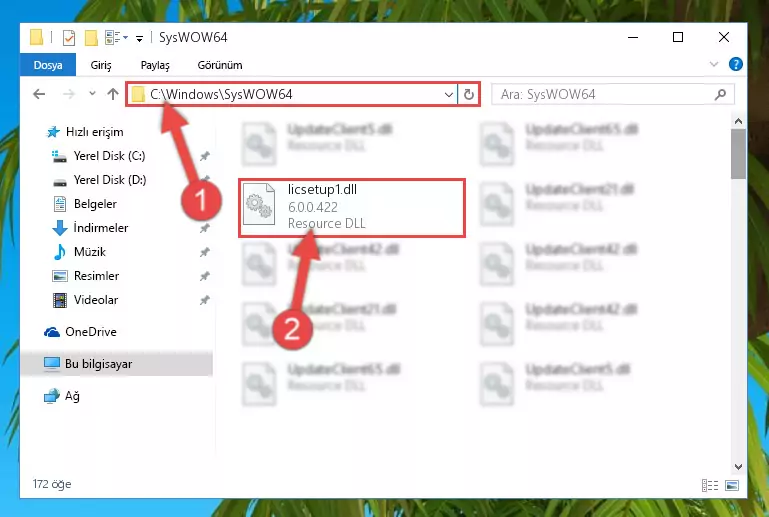
Task: Select Bu bilgisayar in navigation pane
Action: point(117,364)
